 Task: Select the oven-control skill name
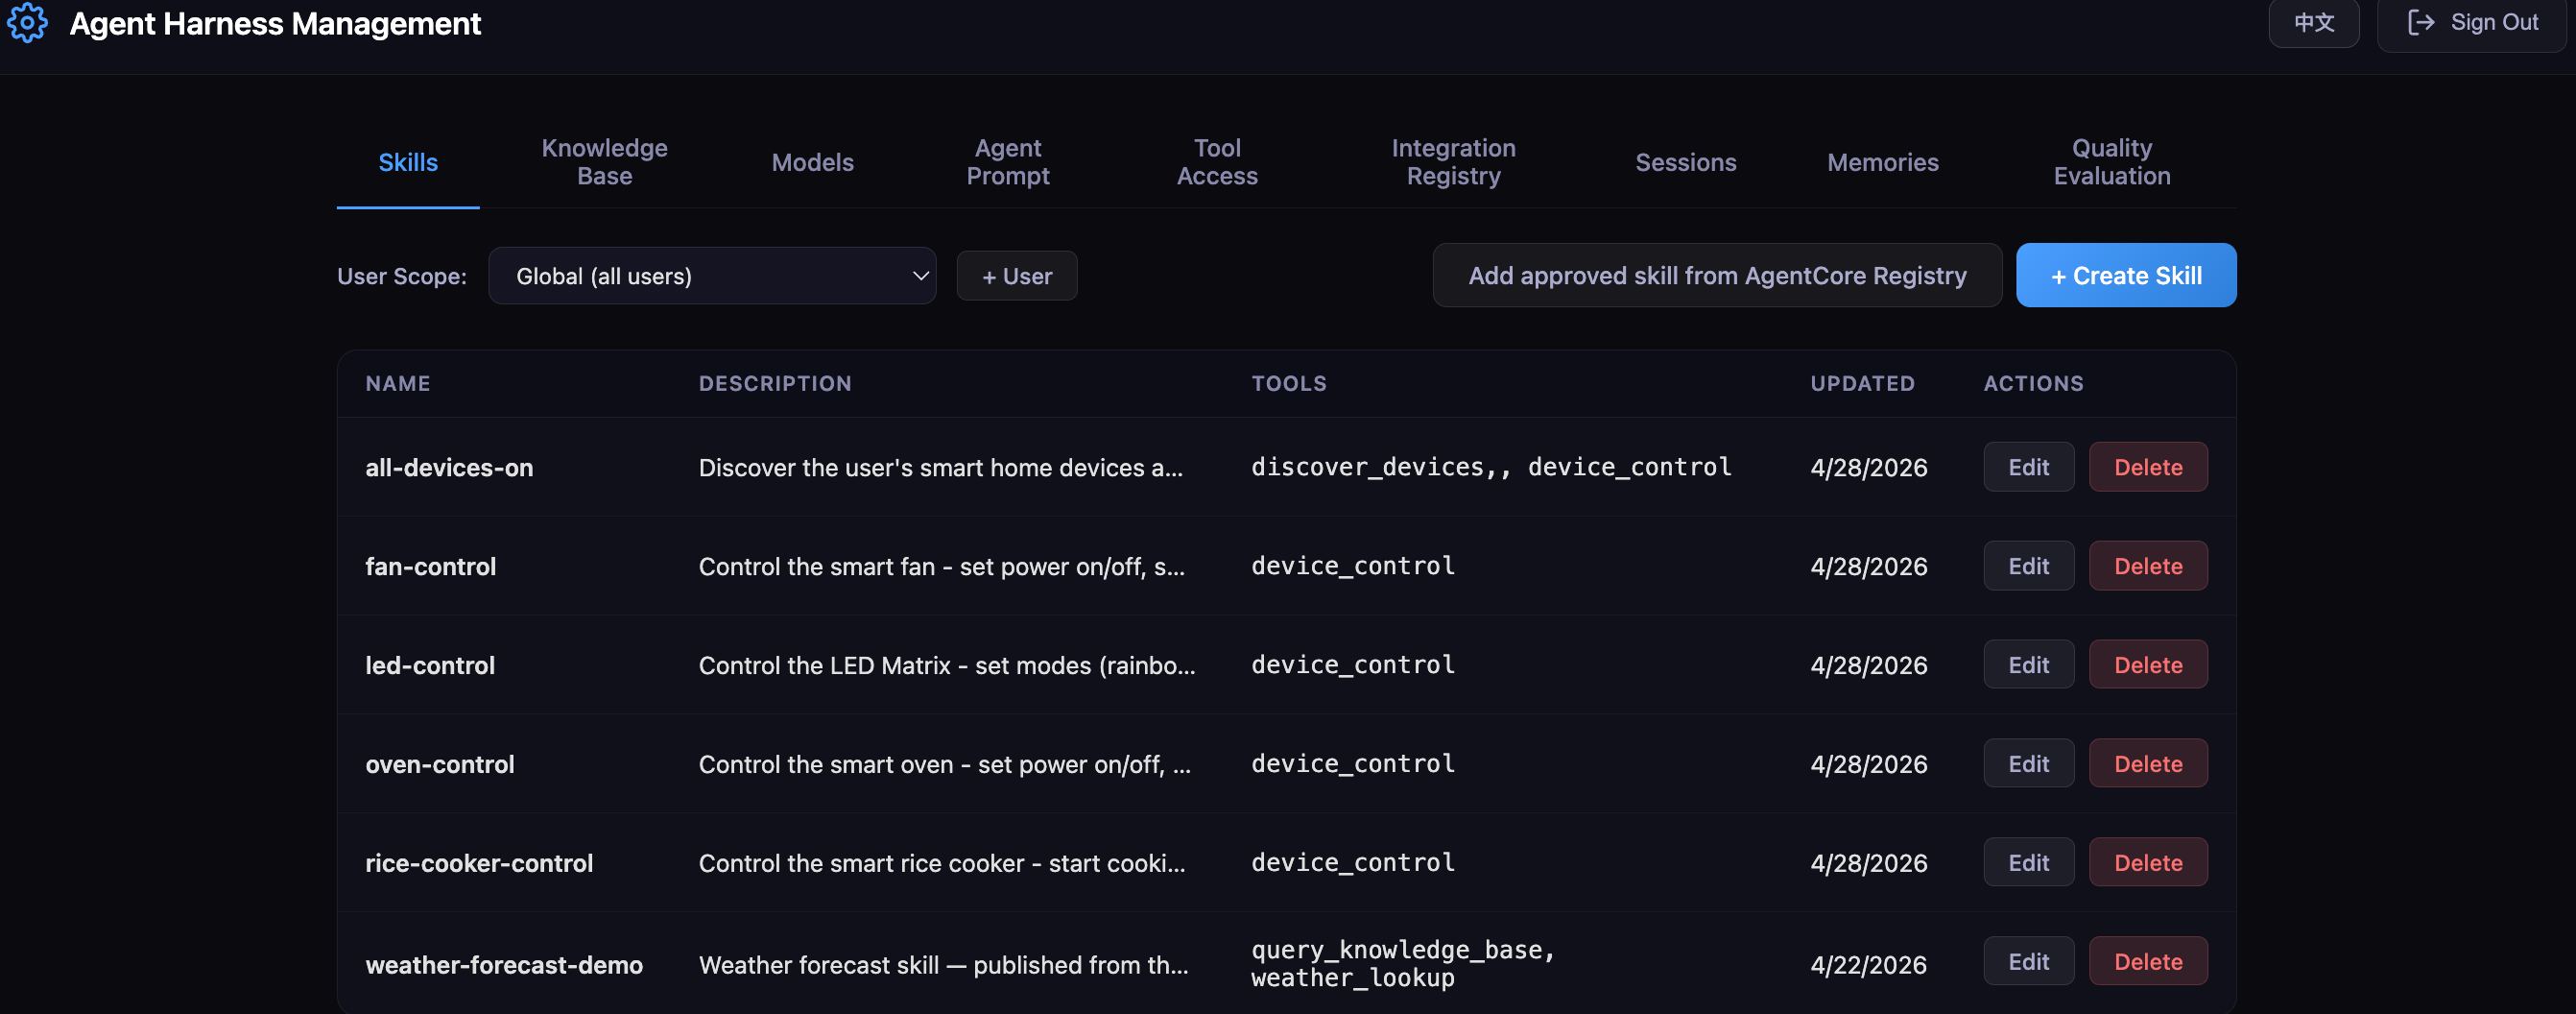439,764
